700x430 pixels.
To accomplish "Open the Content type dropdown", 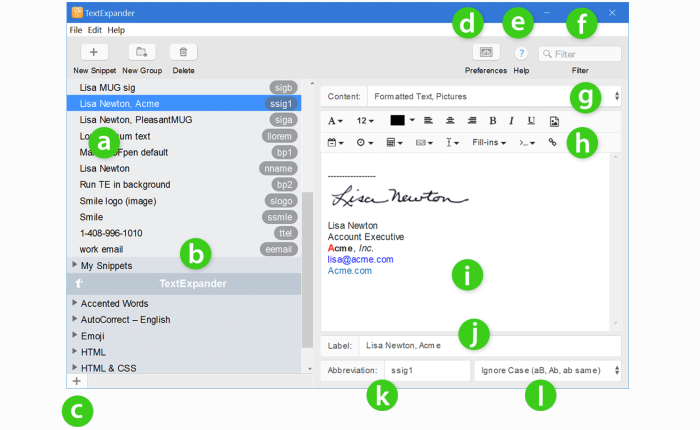I will (x=494, y=96).
